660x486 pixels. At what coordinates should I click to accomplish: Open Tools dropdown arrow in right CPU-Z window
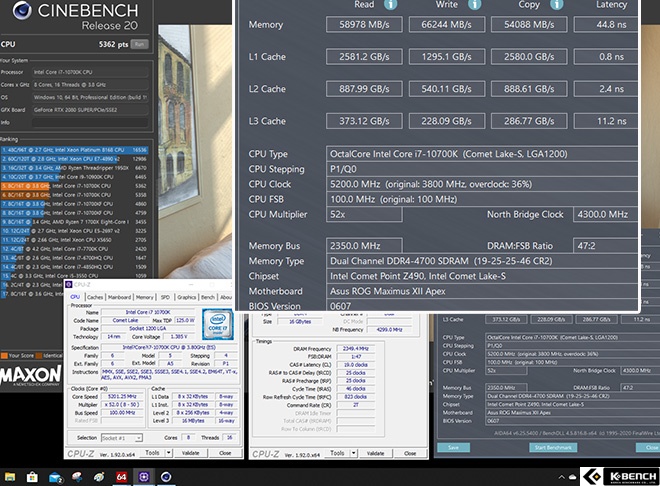(354, 453)
